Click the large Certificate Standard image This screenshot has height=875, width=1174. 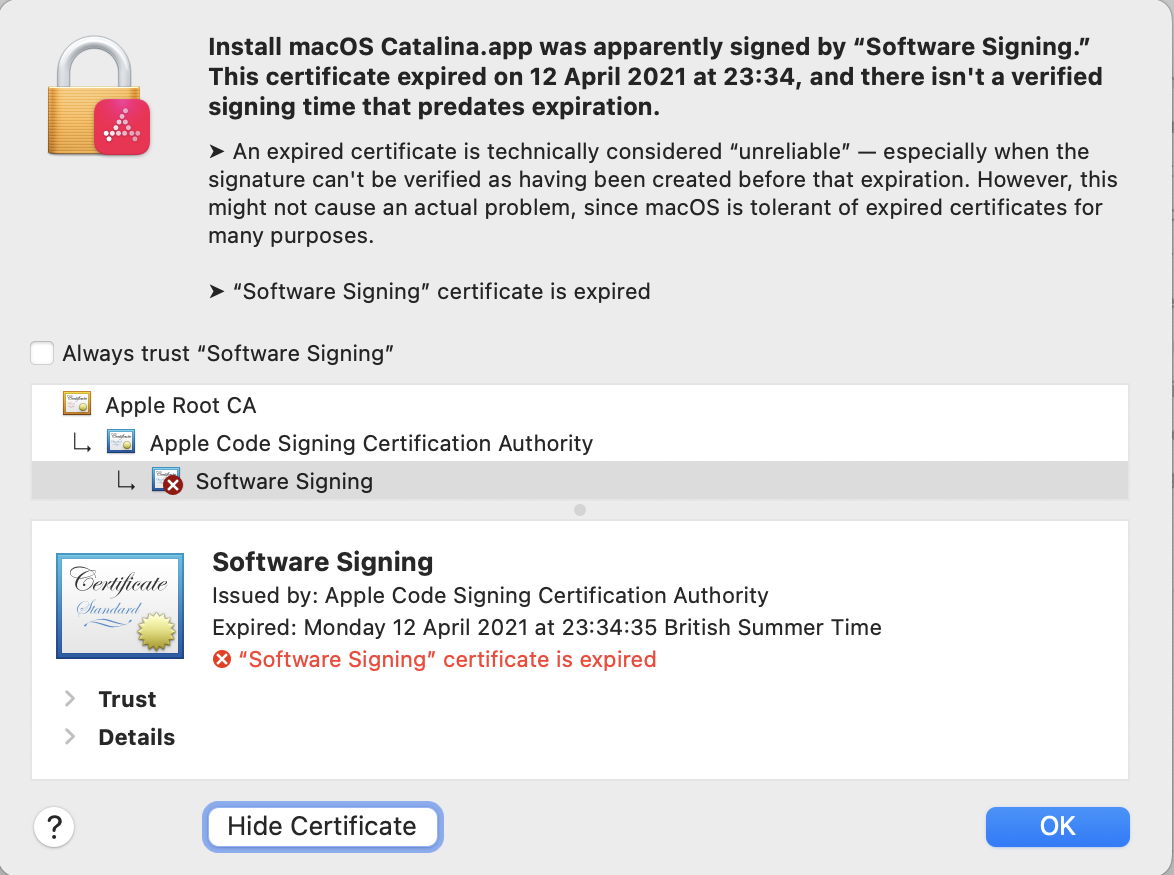(120, 605)
